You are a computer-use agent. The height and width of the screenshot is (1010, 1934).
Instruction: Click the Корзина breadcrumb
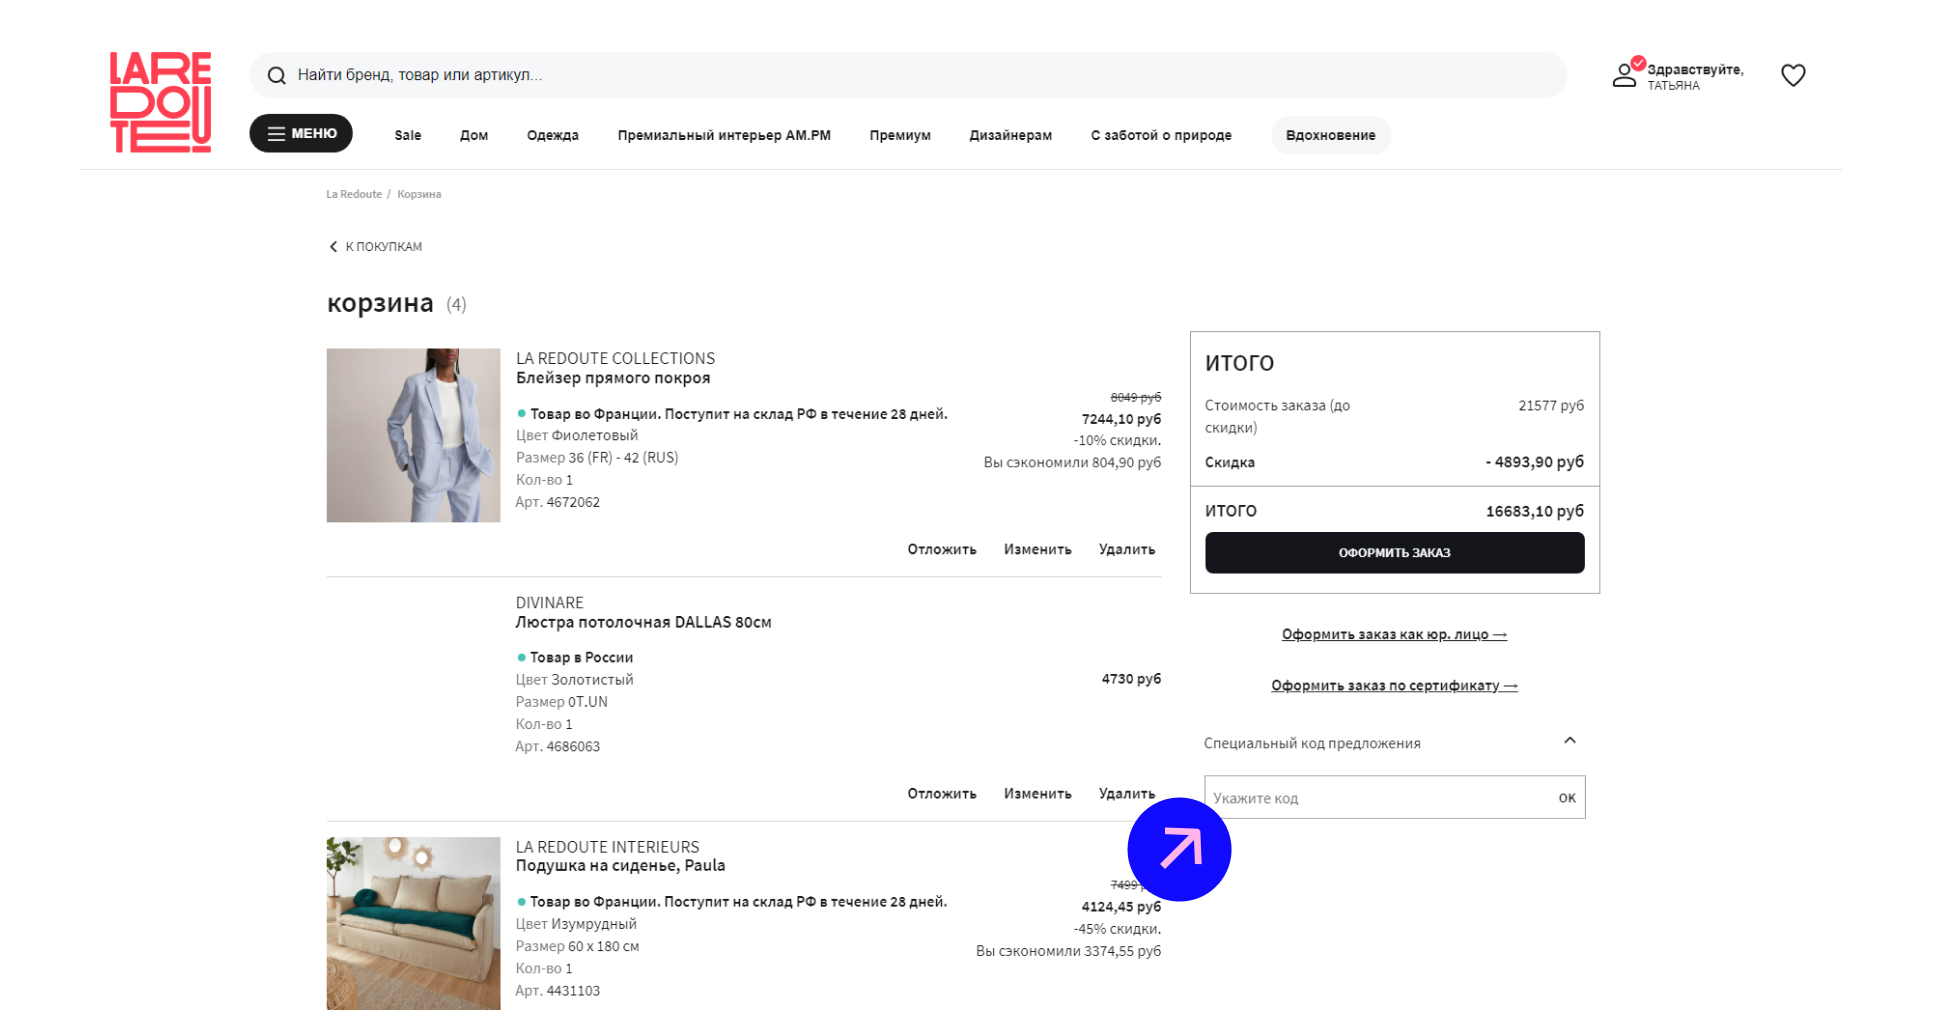tap(419, 194)
